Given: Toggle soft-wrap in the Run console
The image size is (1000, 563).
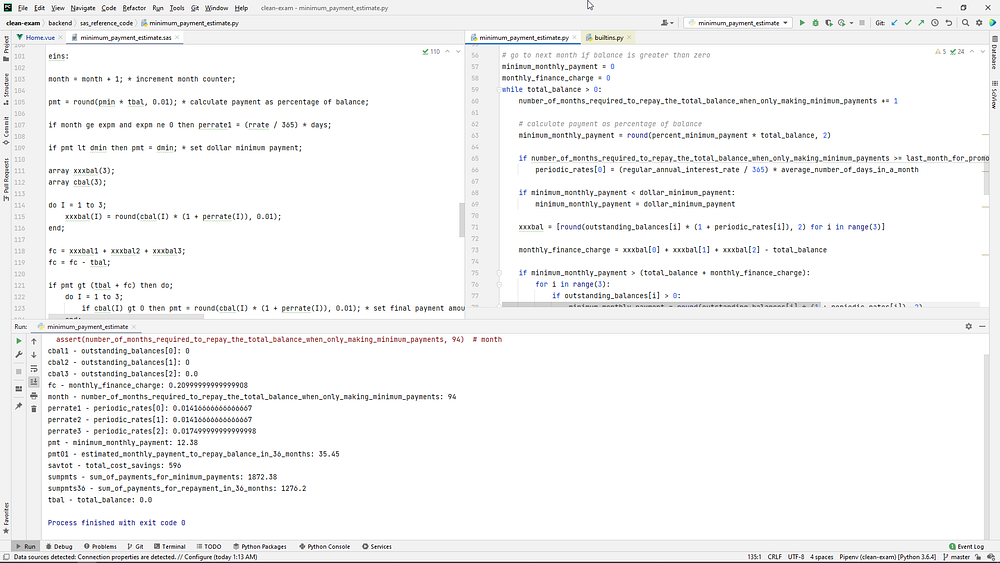Looking at the screenshot, I should click(34, 368).
